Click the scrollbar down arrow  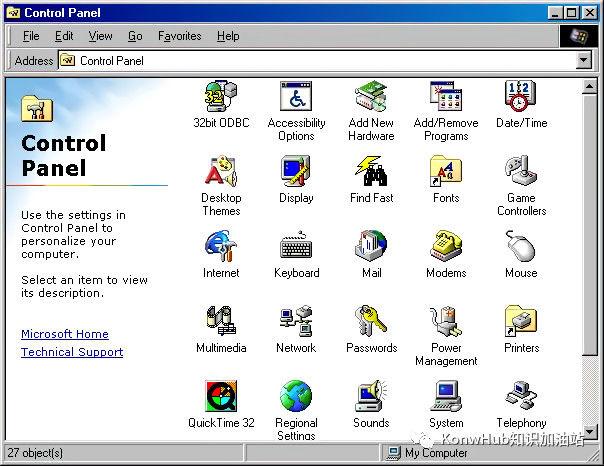[589, 432]
